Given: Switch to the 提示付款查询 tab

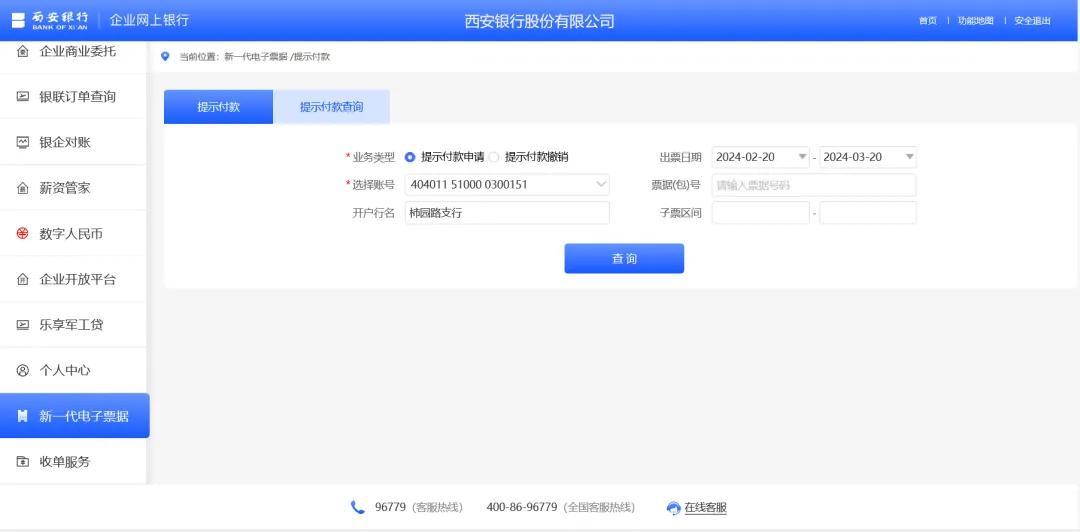Looking at the screenshot, I should point(331,107).
